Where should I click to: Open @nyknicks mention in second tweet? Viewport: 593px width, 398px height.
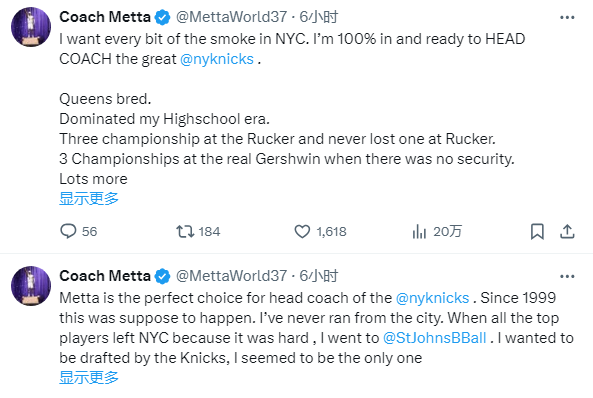coord(432,298)
